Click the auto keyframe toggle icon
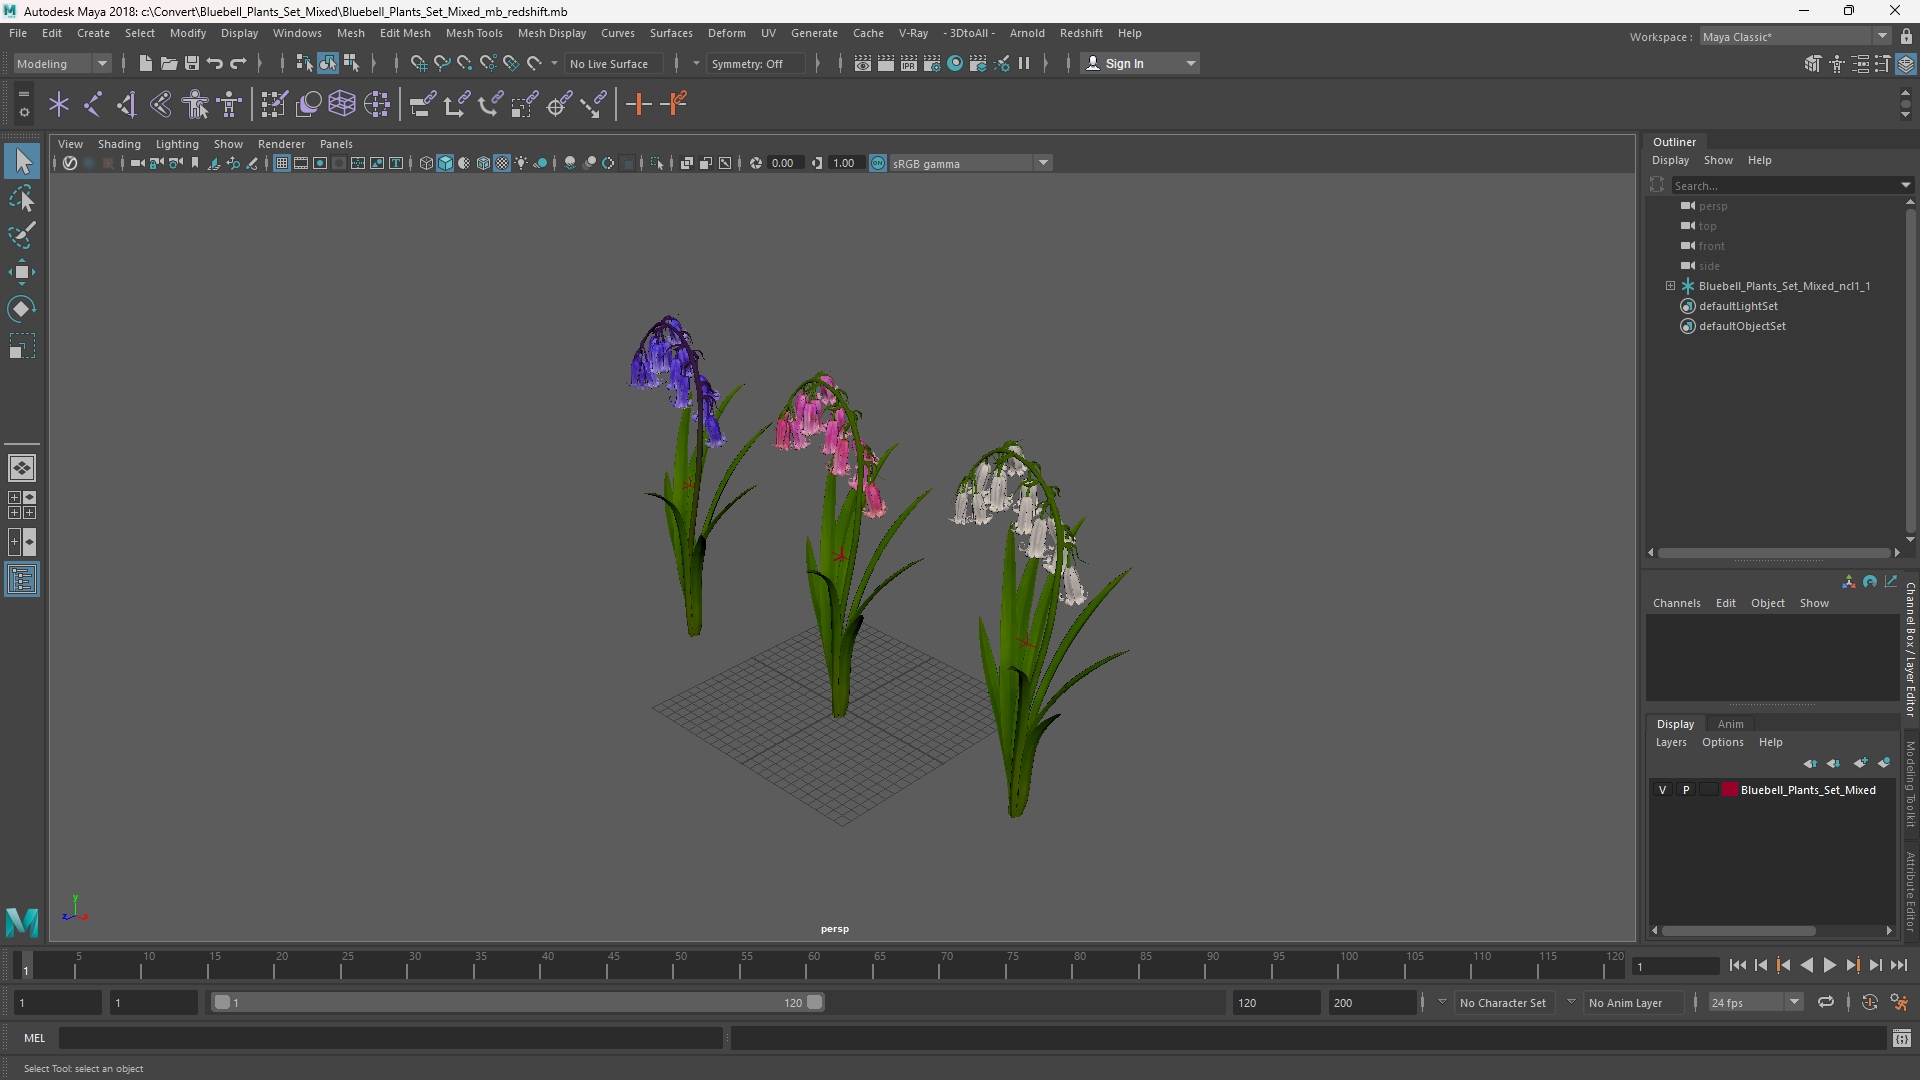Screen dimensions: 1920x1080 pos(1870,1002)
